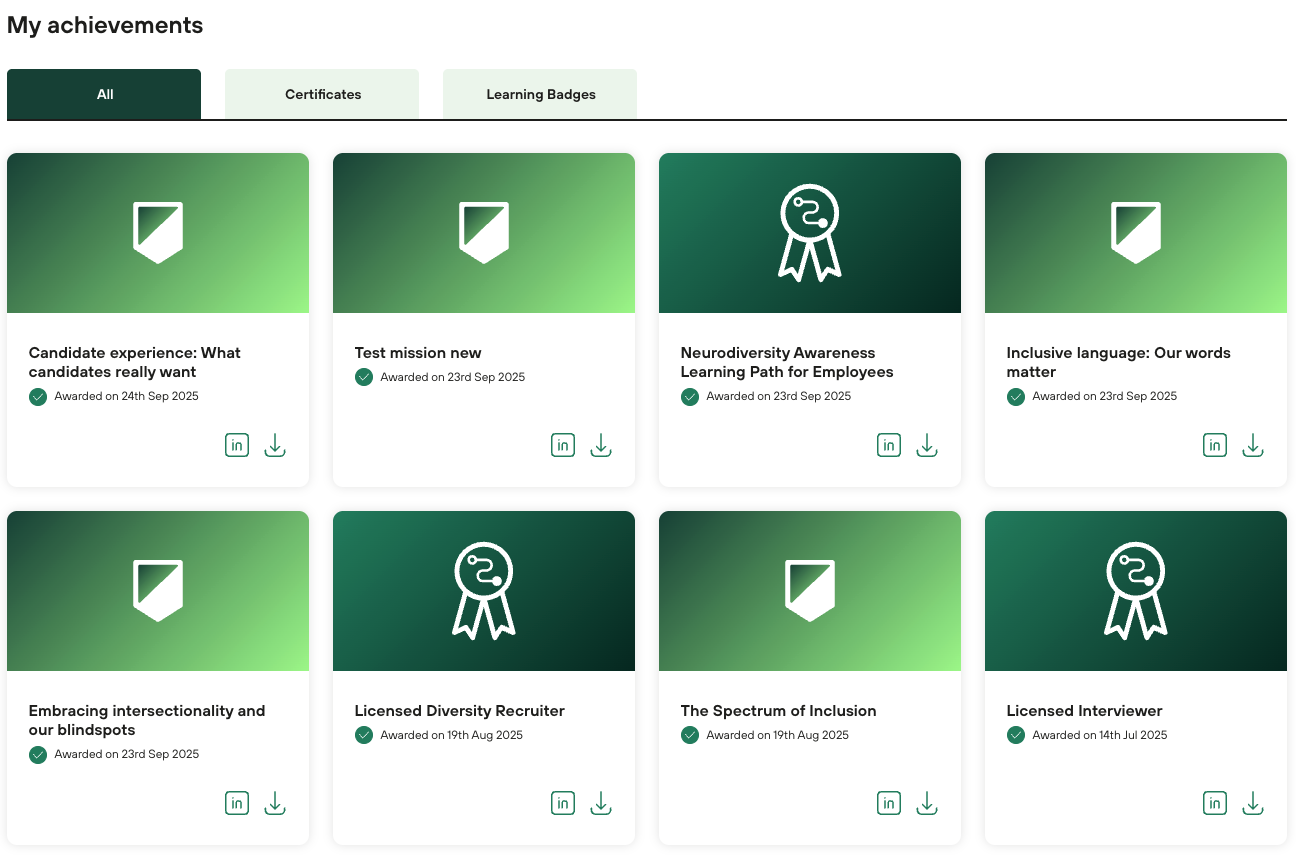Open the Learning Badges tab
The image size is (1296, 859).
tap(540, 95)
